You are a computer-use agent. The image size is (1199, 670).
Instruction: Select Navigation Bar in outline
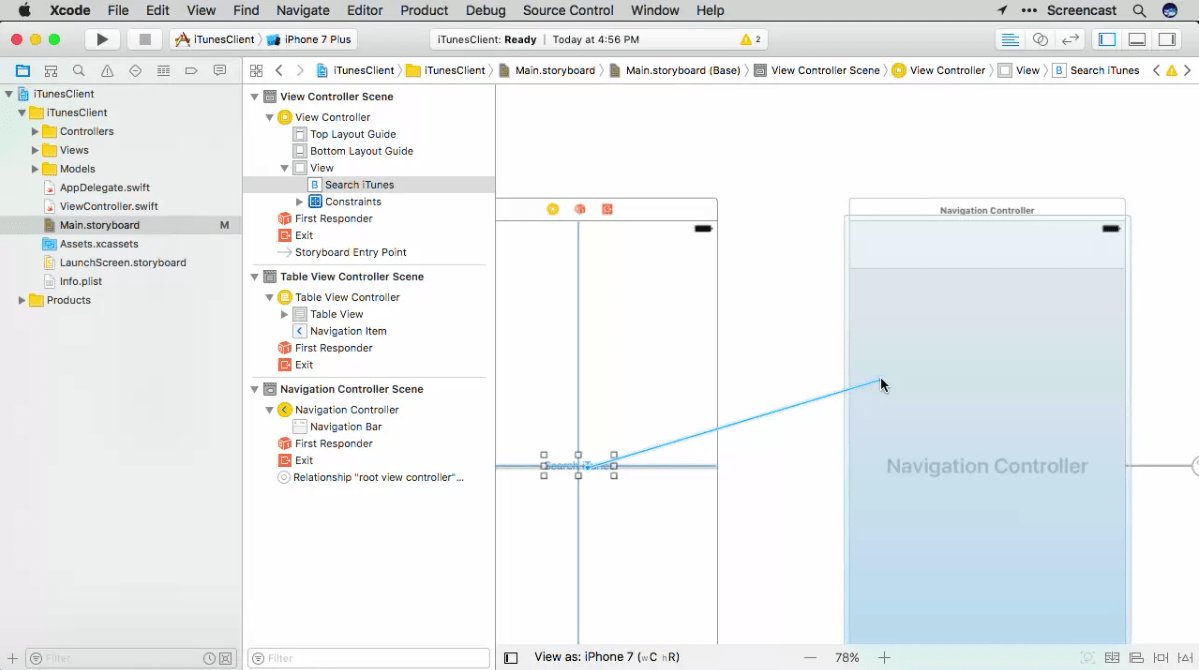click(346, 427)
